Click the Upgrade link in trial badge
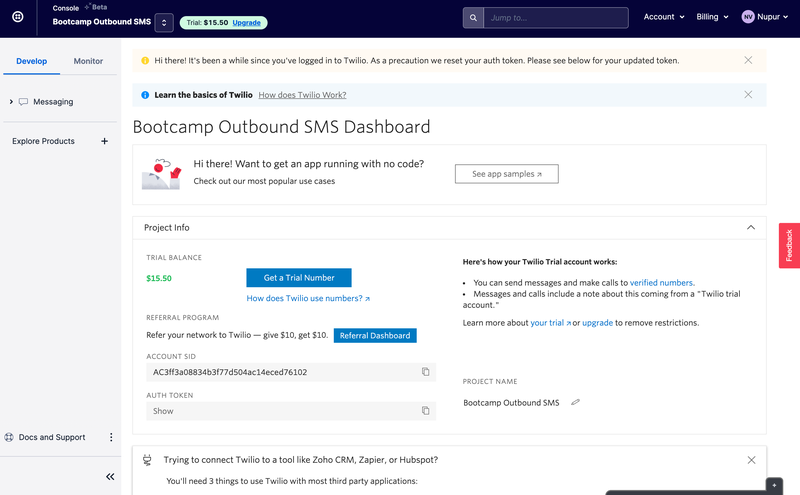 pos(246,22)
